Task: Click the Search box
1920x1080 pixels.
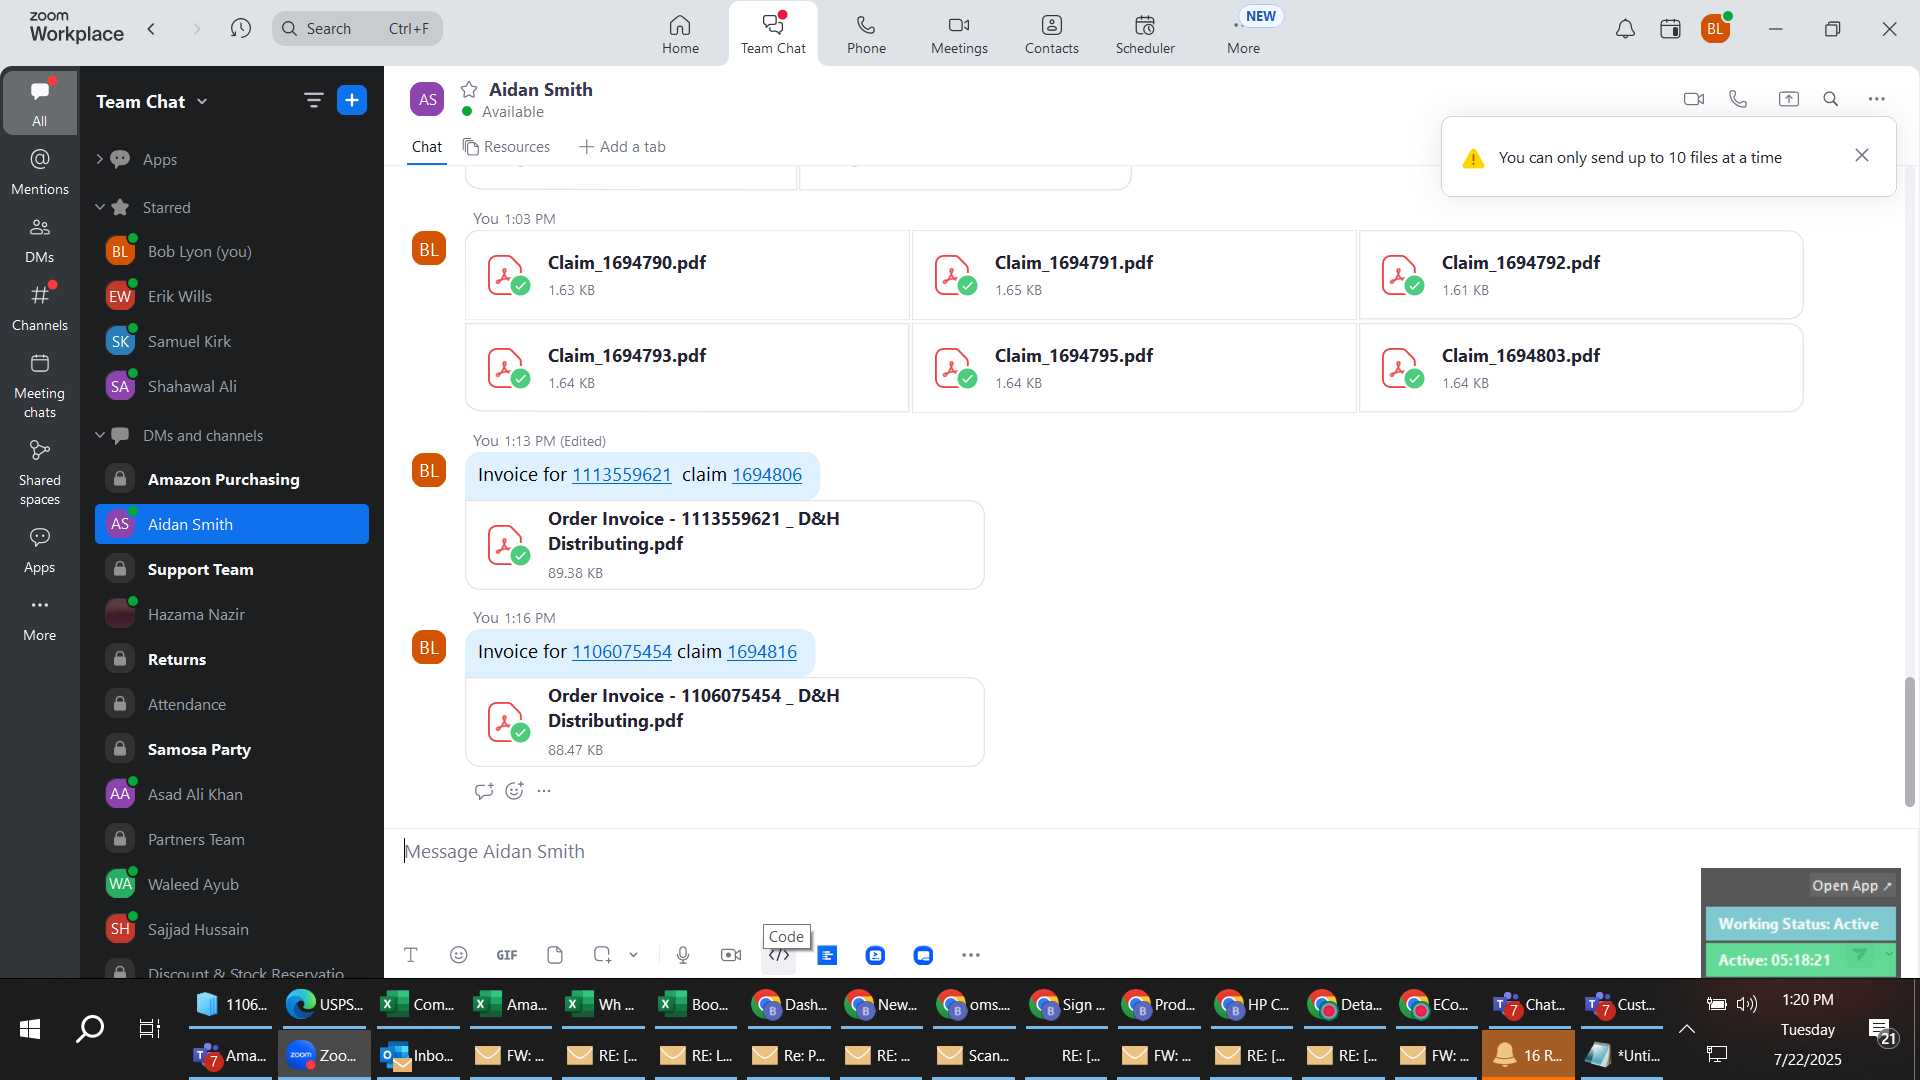Action: [x=357, y=28]
